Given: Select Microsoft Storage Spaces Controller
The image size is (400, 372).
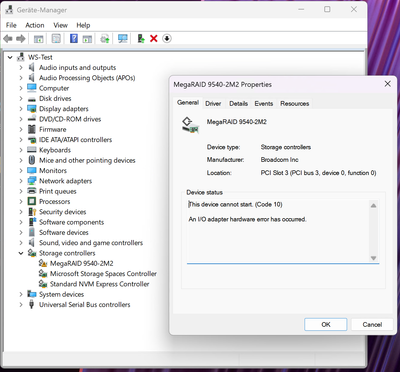Looking at the screenshot, I should [x=103, y=274].
